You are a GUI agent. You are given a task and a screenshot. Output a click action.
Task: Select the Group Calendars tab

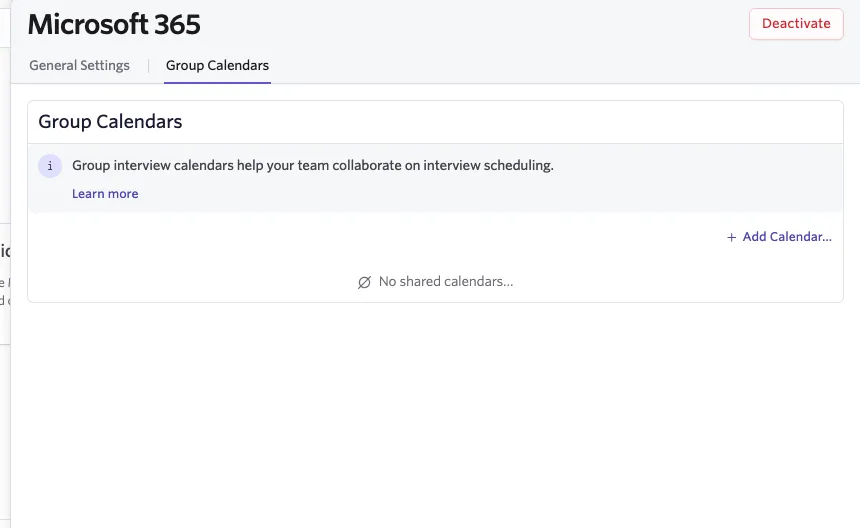click(217, 65)
